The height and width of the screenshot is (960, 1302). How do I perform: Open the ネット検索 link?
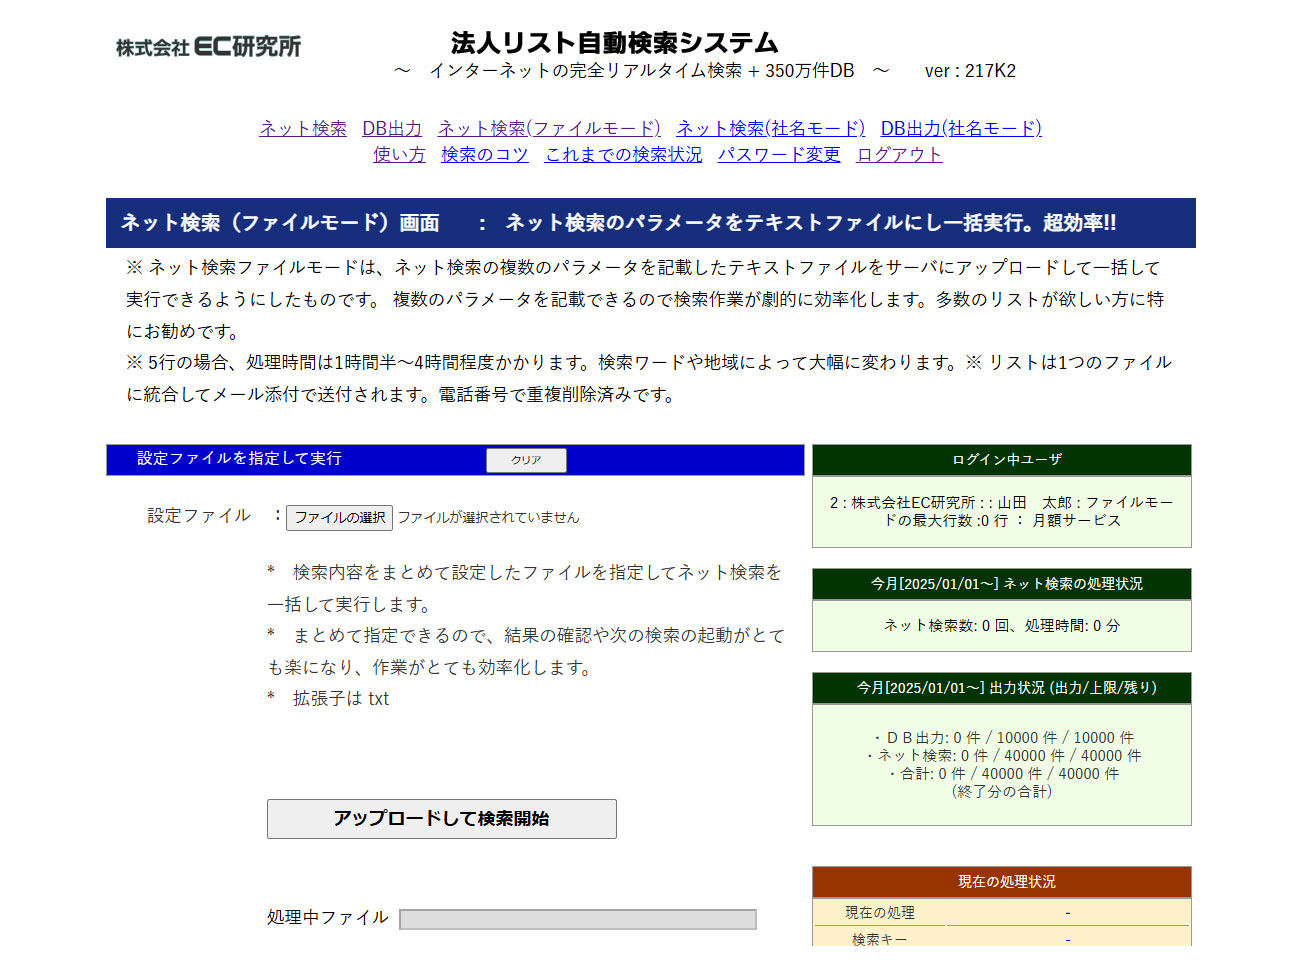pos(303,128)
